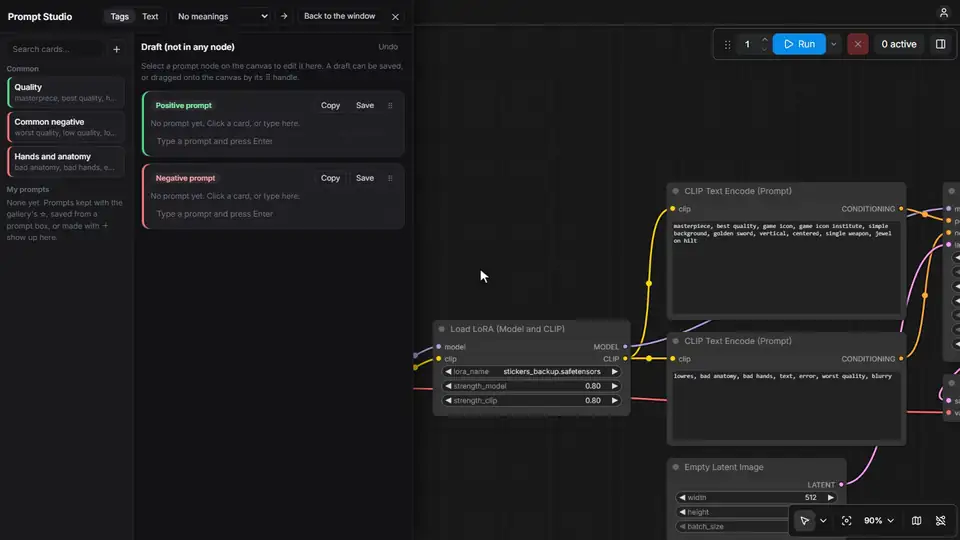
Task: Decrease Empty Latent height with left arrow
Action: pyautogui.click(x=682, y=512)
